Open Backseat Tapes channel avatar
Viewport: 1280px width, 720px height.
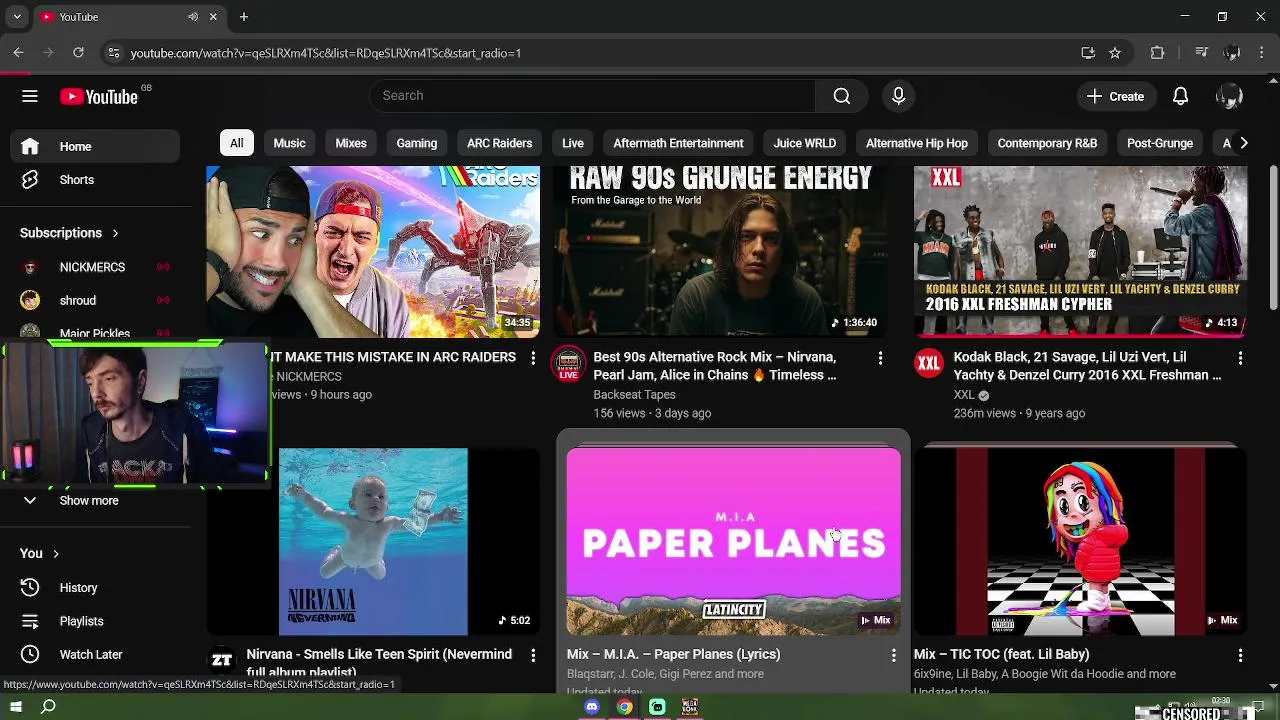[x=569, y=363]
